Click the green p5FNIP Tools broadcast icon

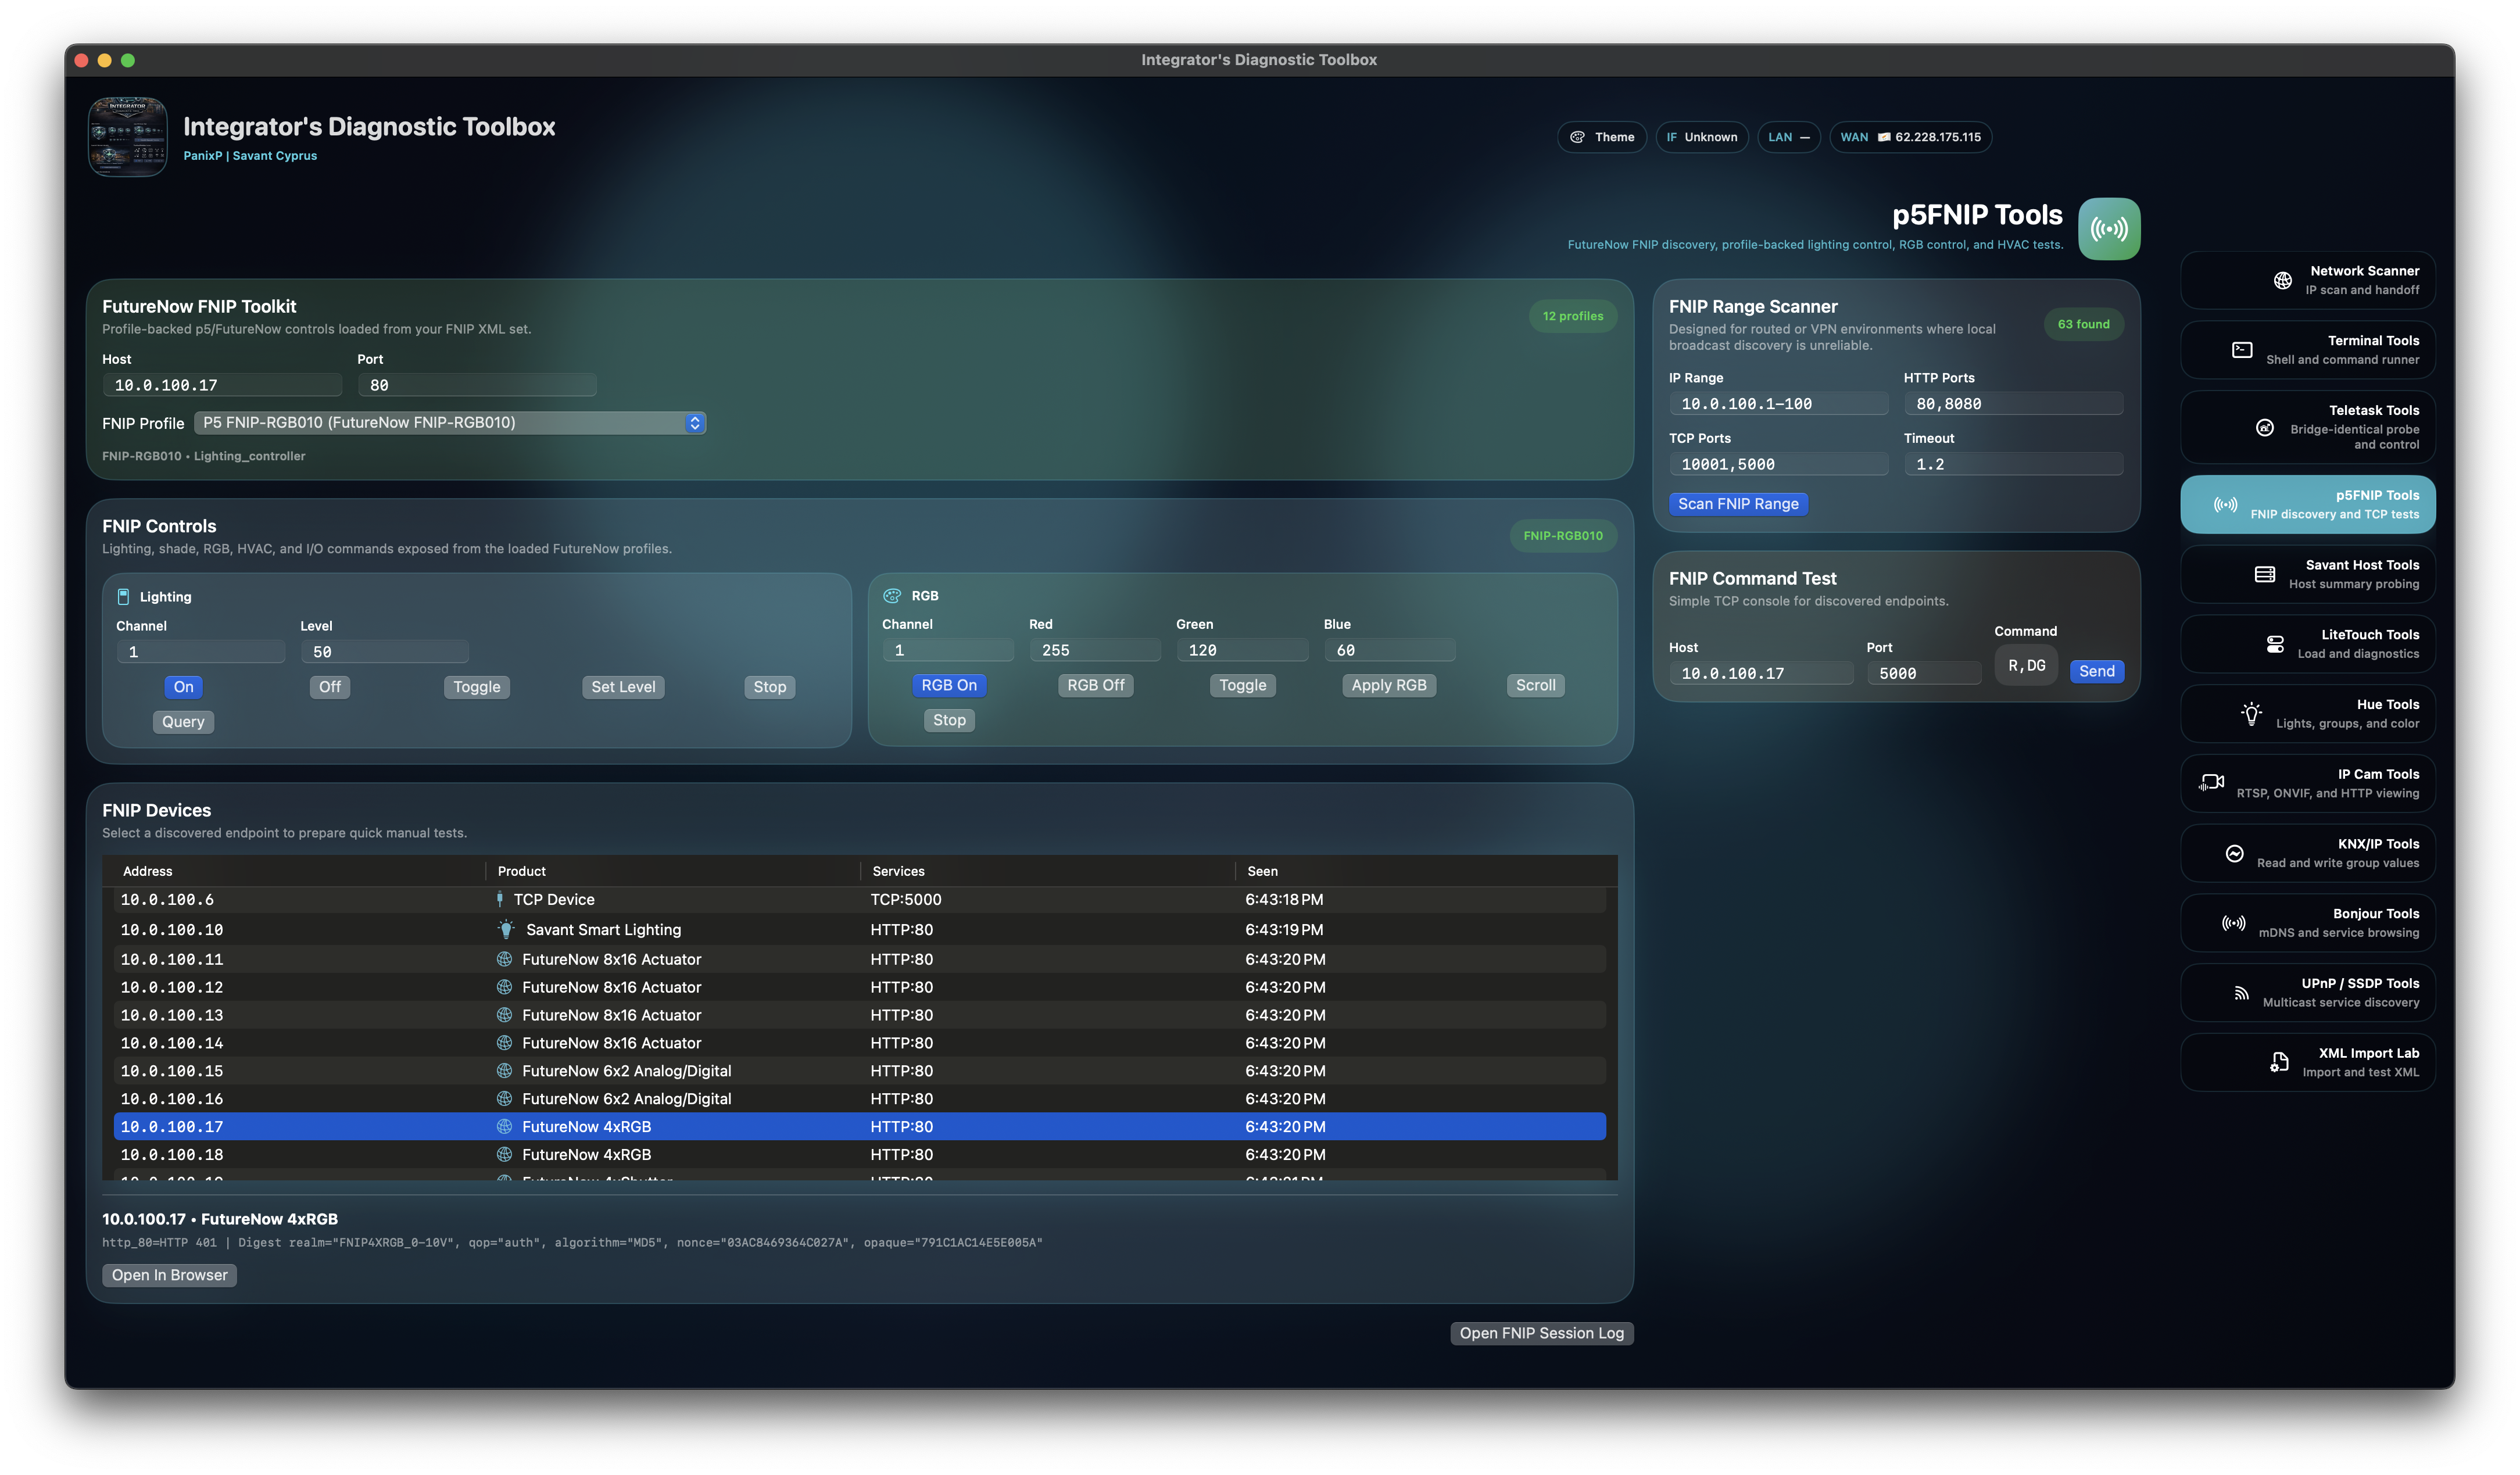pos(2109,229)
